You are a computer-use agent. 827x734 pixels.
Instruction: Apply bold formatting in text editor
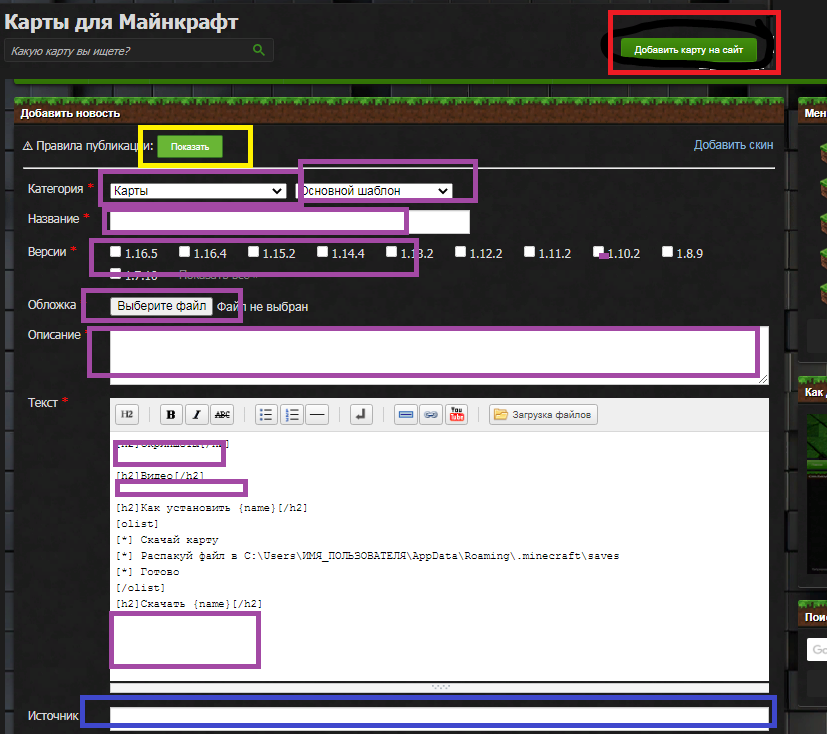click(x=171, y=414)
